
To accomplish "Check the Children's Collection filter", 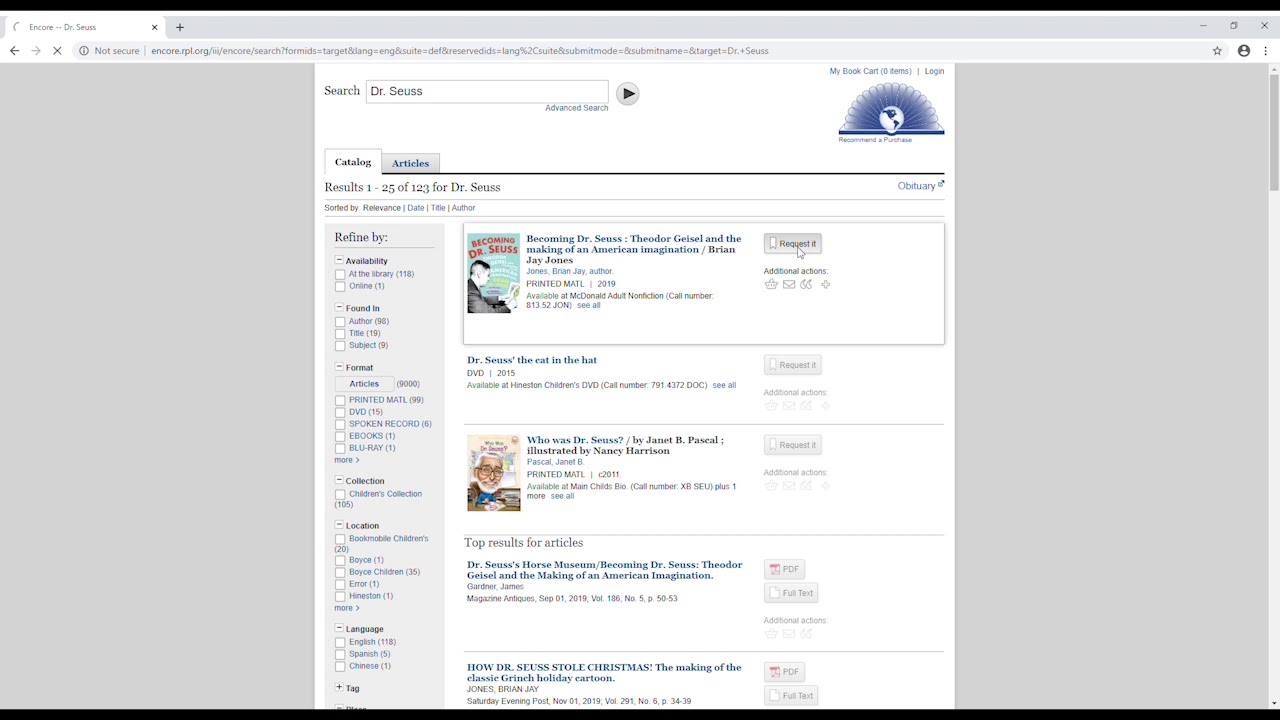I will click(x=340, y=494).
